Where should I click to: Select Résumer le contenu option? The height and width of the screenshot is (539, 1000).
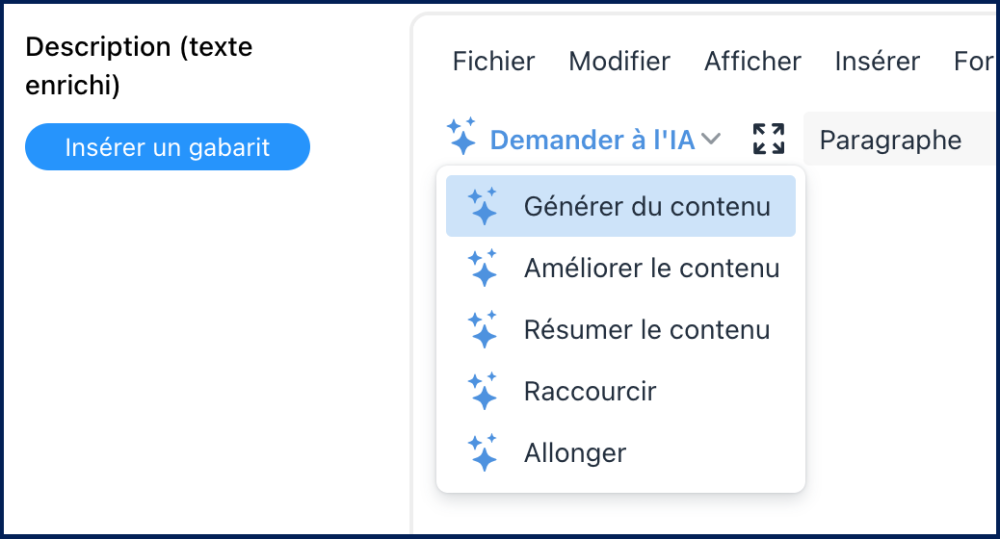click(x=646, y=330)
